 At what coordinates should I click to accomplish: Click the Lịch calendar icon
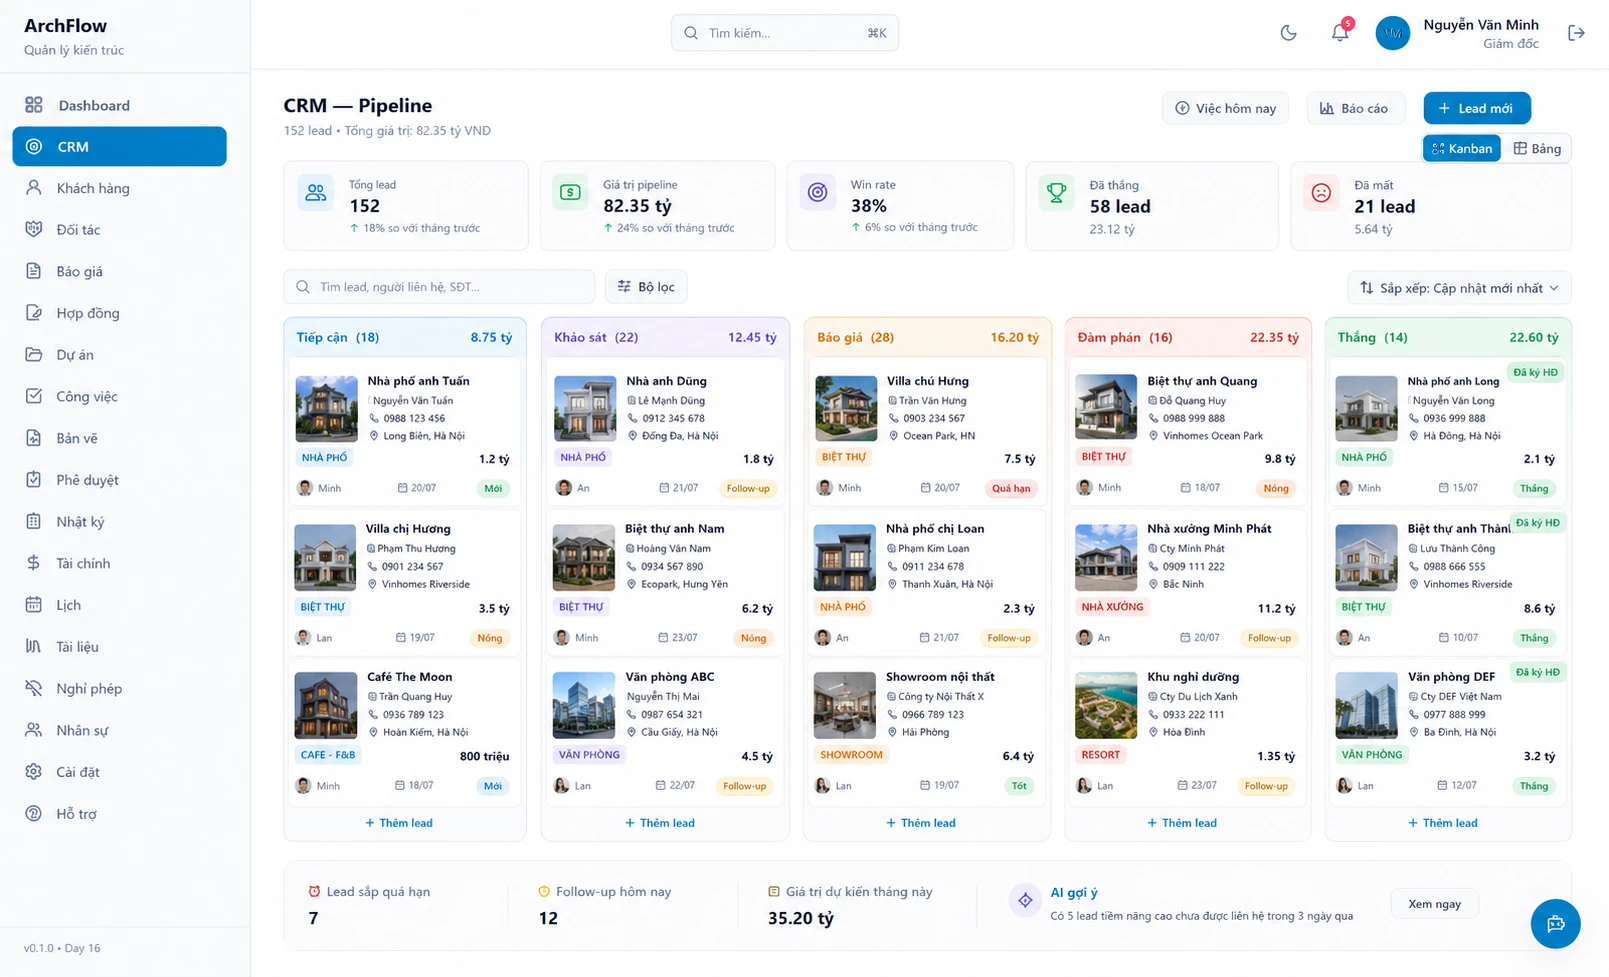pos(34,605)
